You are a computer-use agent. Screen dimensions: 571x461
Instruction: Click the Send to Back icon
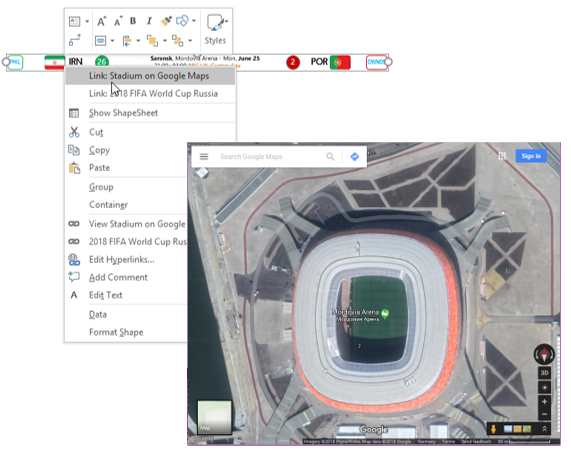[178, 41]
